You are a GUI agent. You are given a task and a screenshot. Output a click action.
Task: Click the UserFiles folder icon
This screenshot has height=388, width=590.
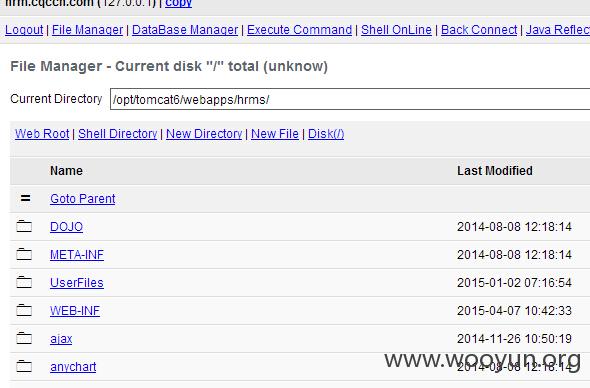coord(24,282)
